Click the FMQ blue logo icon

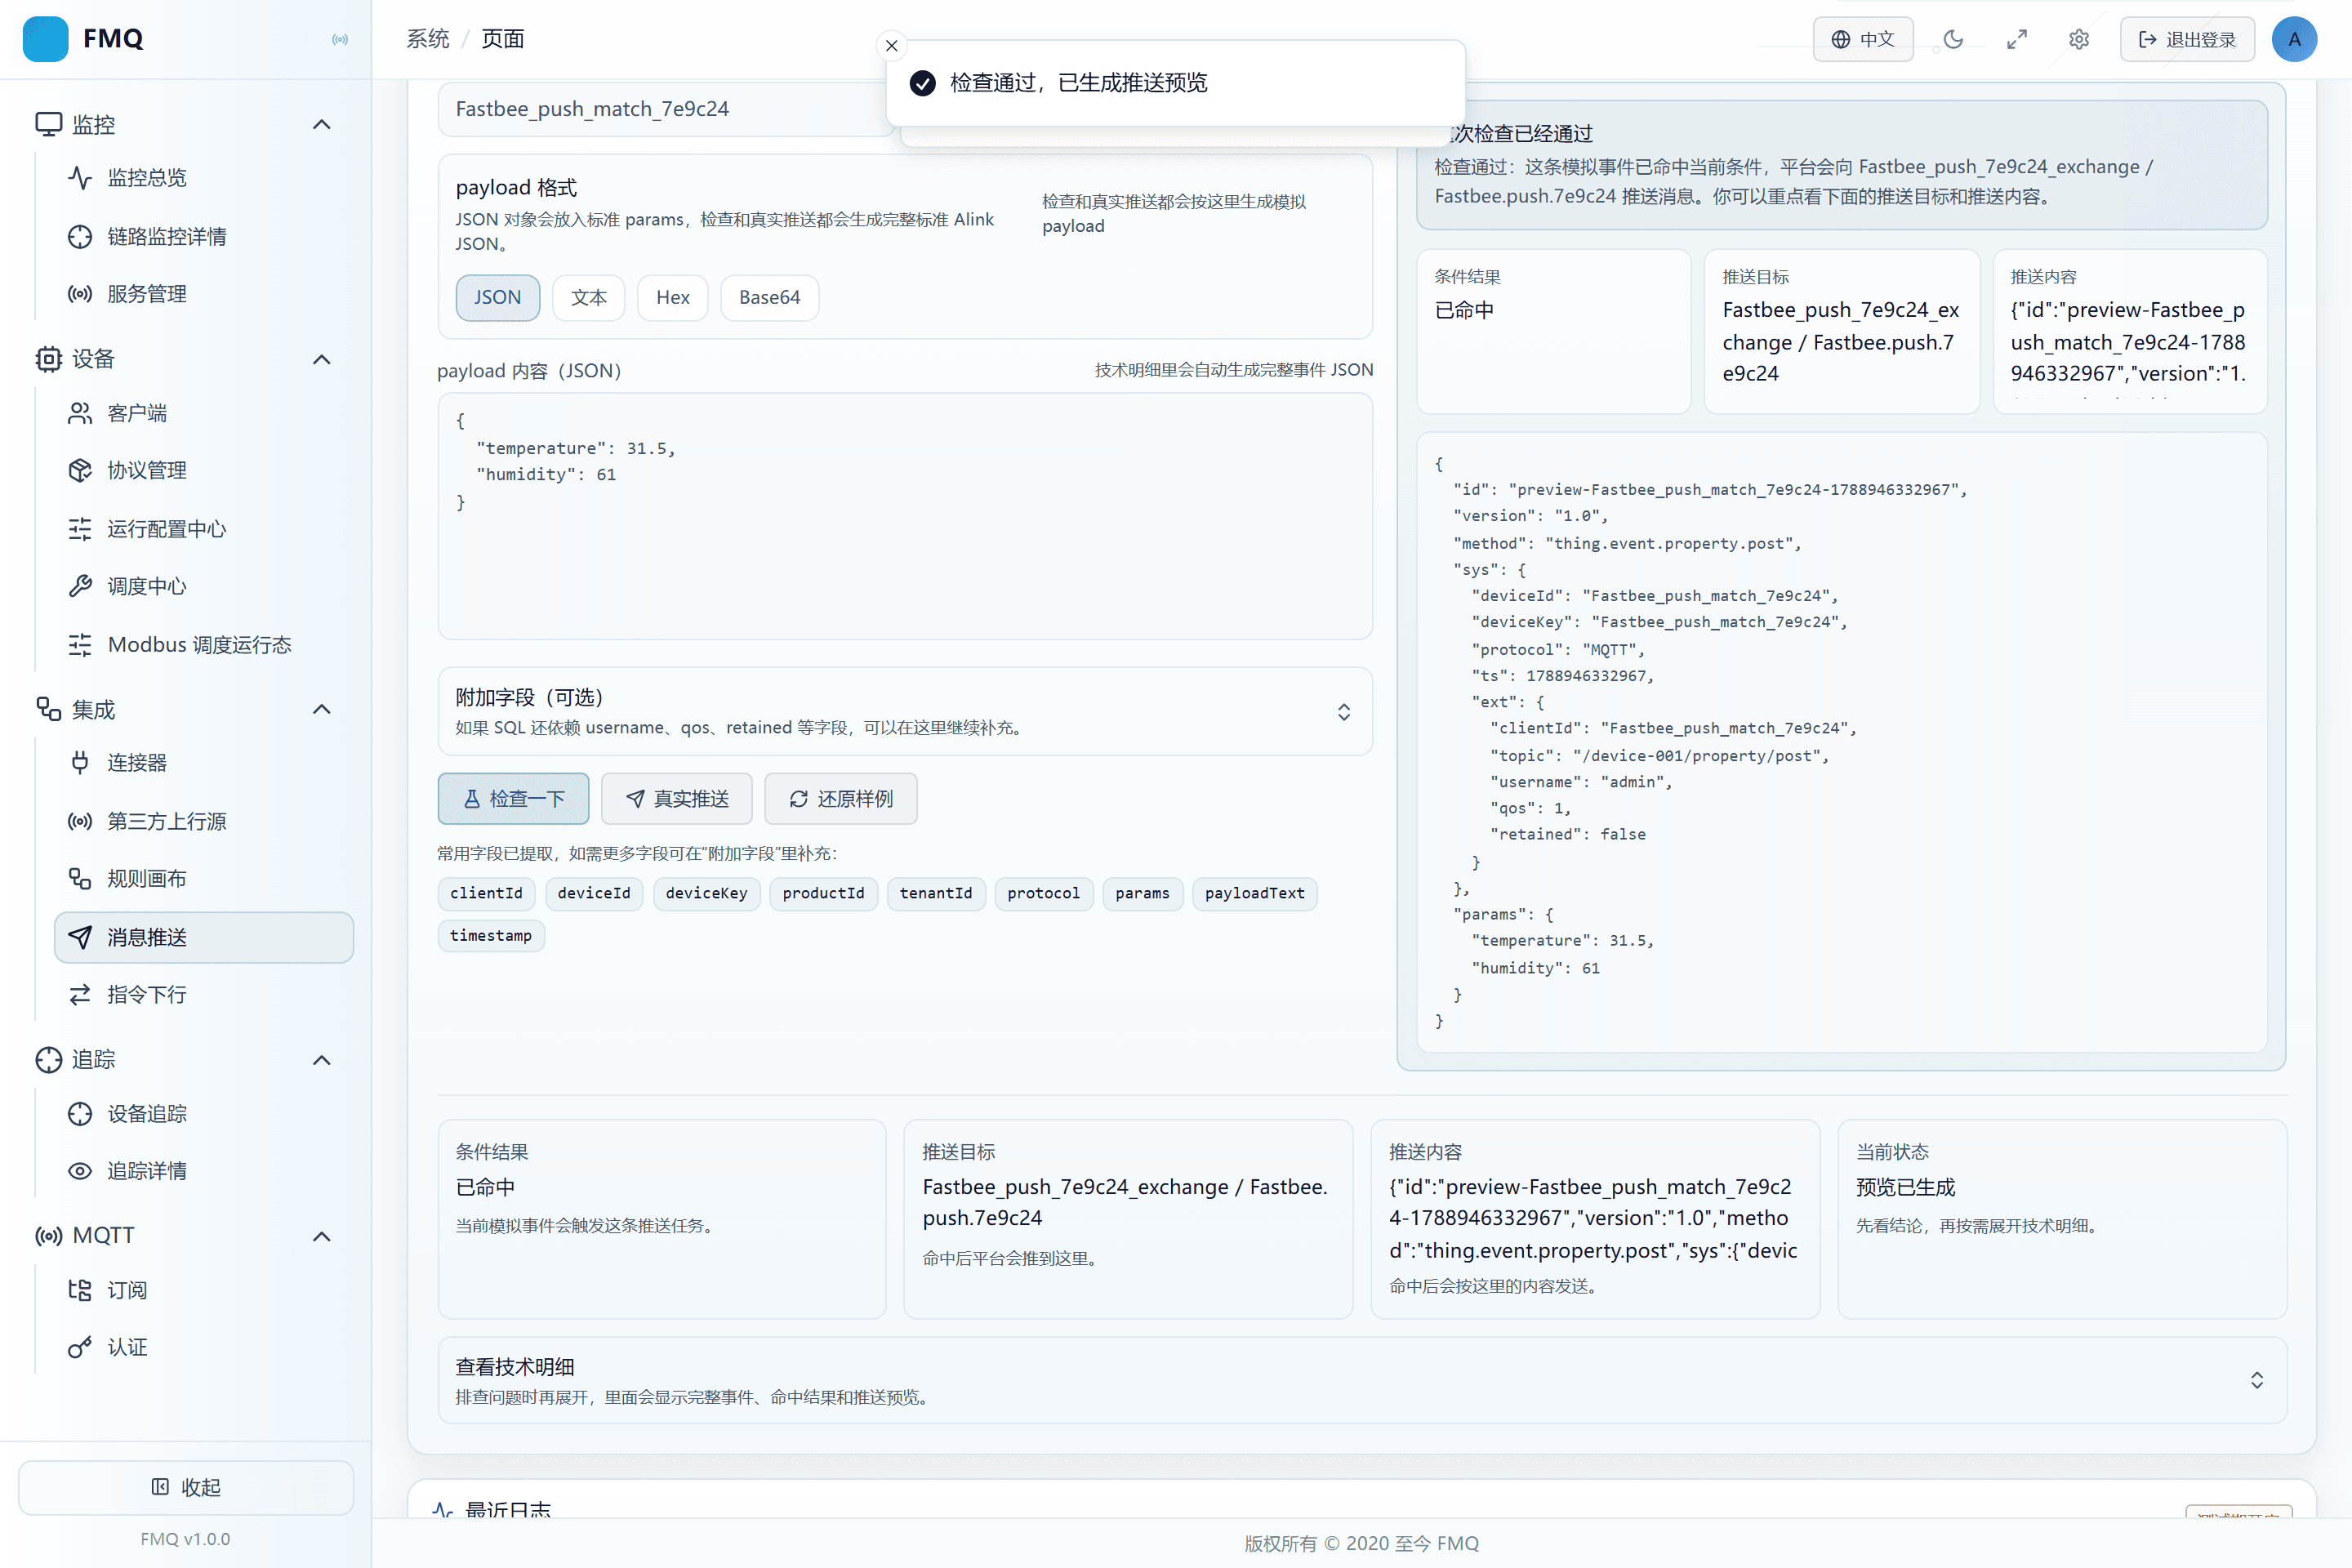point(45,39)
